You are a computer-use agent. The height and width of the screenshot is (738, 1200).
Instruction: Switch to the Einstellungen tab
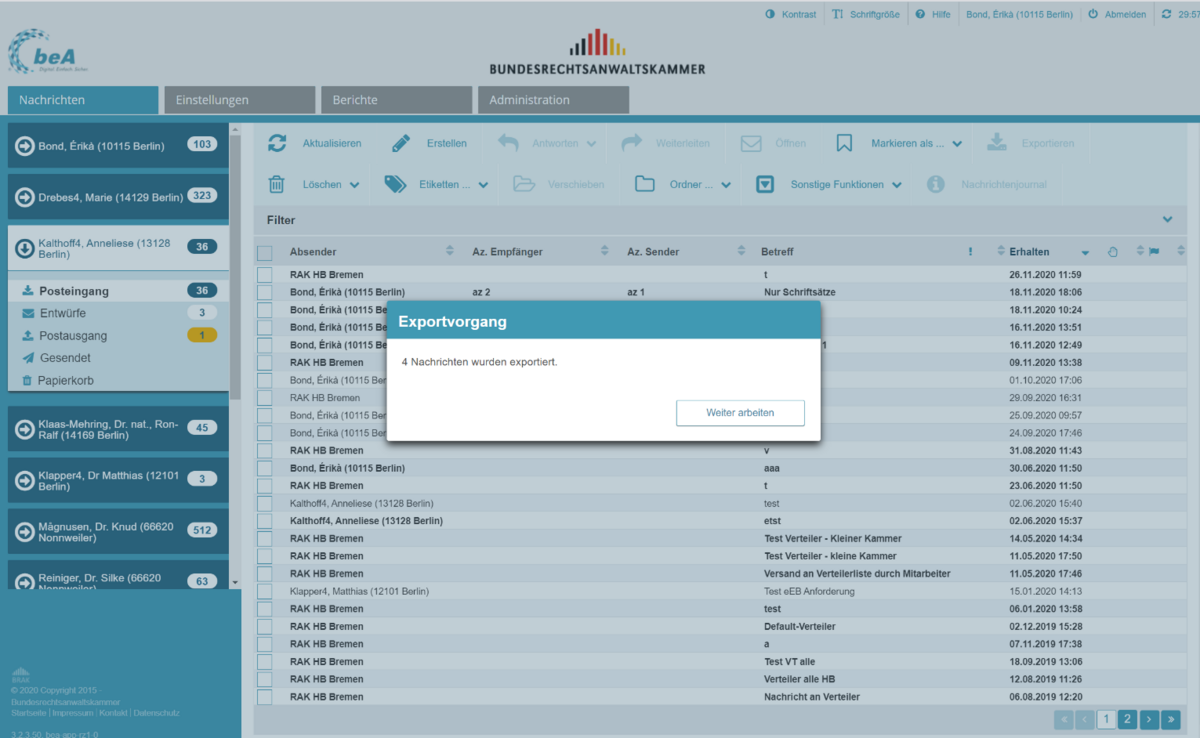tap(240, 100)
